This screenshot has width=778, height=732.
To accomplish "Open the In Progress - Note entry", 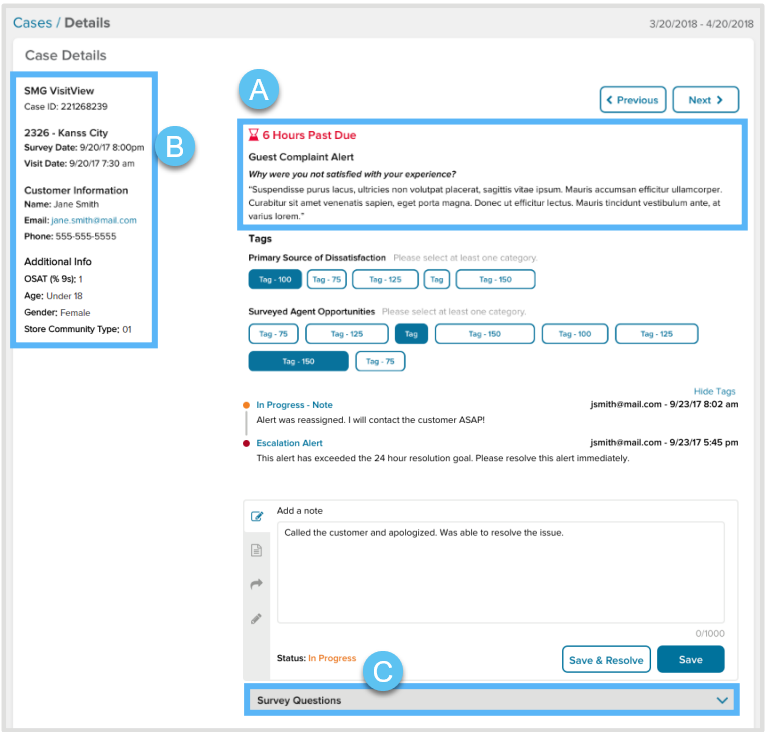I will click(x=294, y=405).
